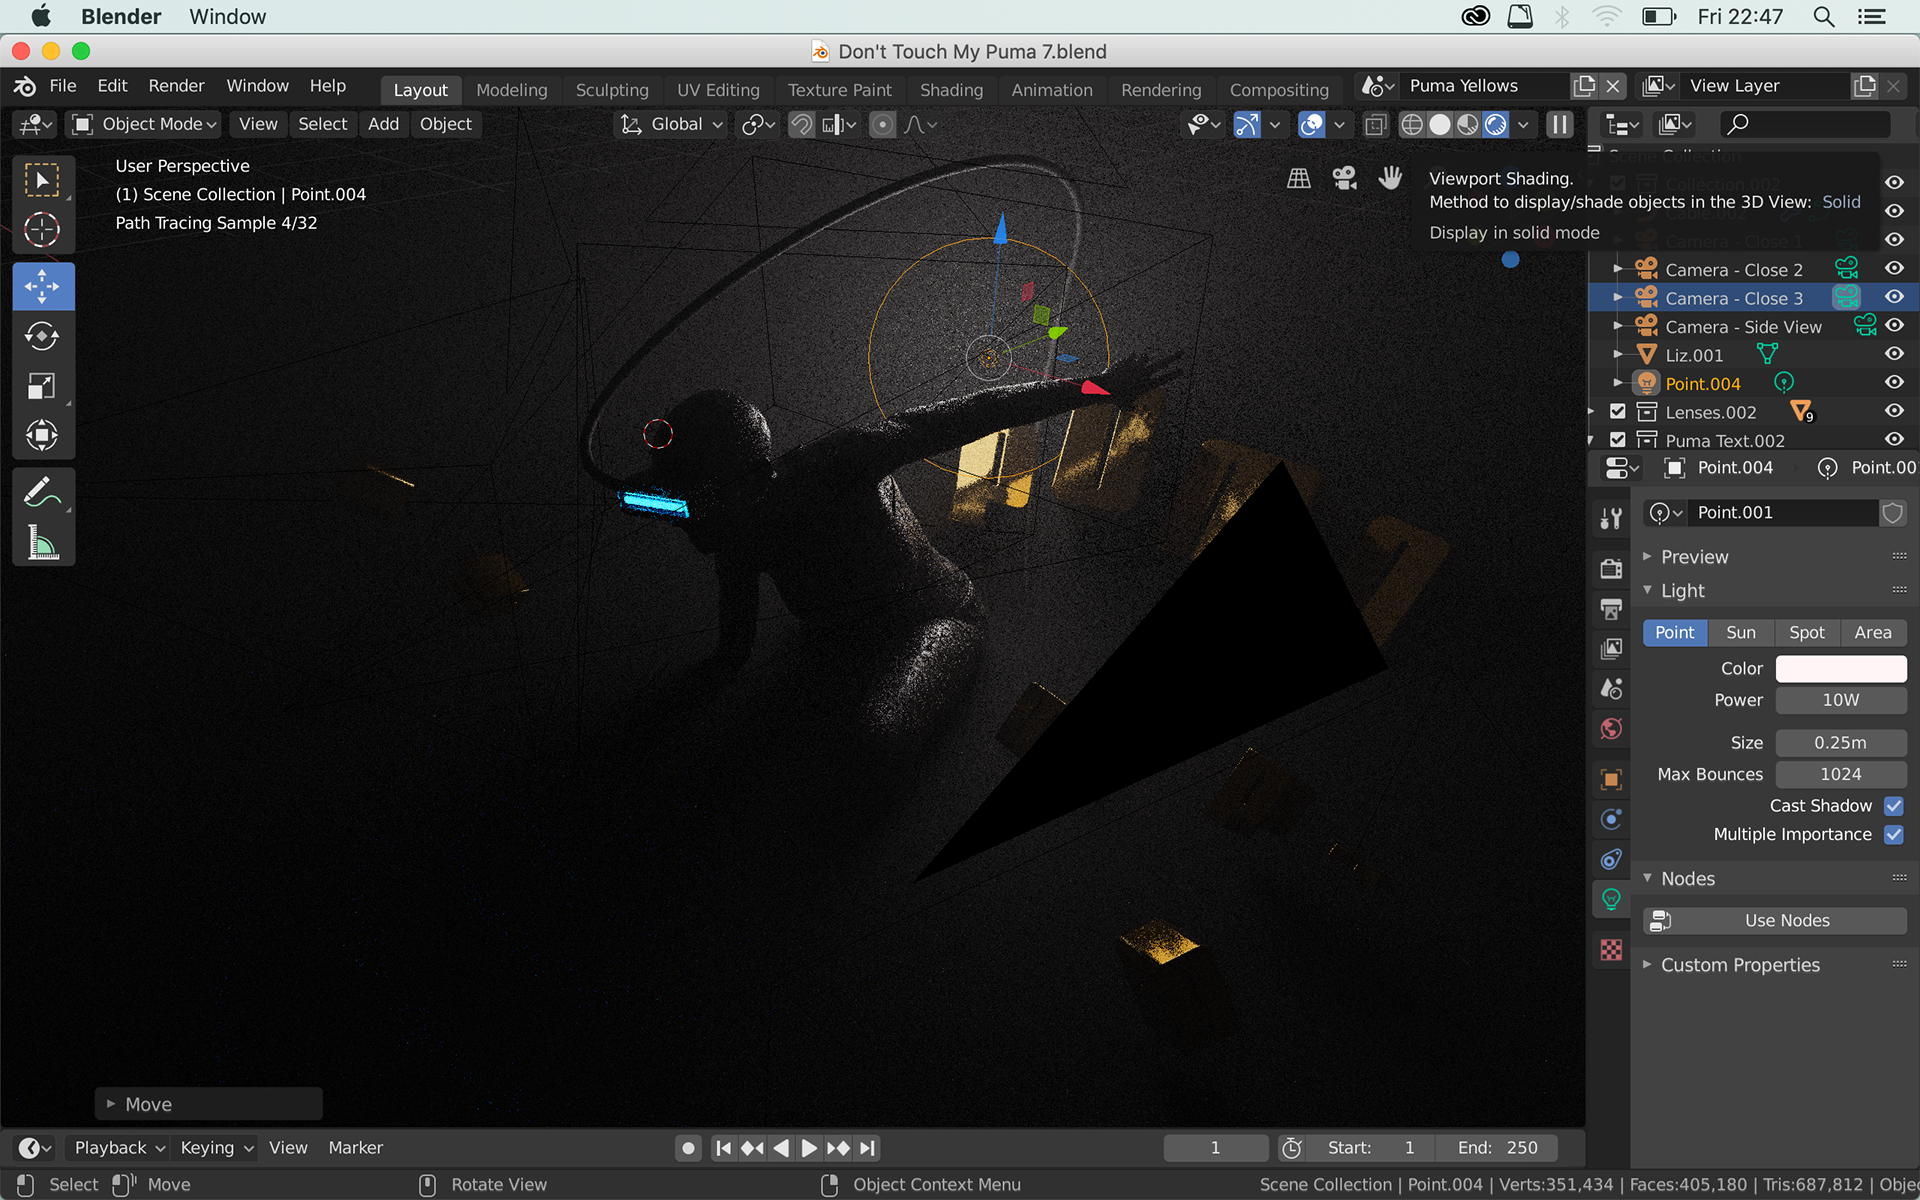Switch to the UV Editing workspace tab
Screen dimensions: 1920x1200
(x=718, y=90)
